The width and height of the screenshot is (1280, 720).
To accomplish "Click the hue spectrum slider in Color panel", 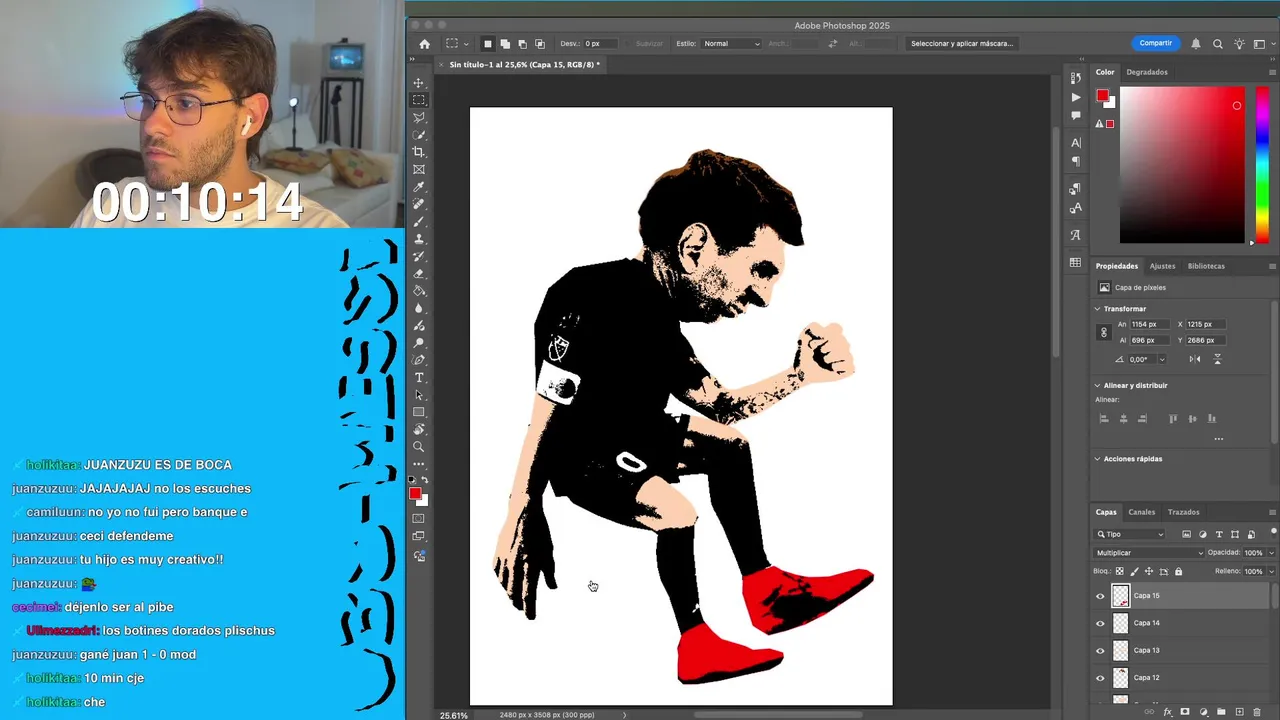I will [x=1263, y=165].
